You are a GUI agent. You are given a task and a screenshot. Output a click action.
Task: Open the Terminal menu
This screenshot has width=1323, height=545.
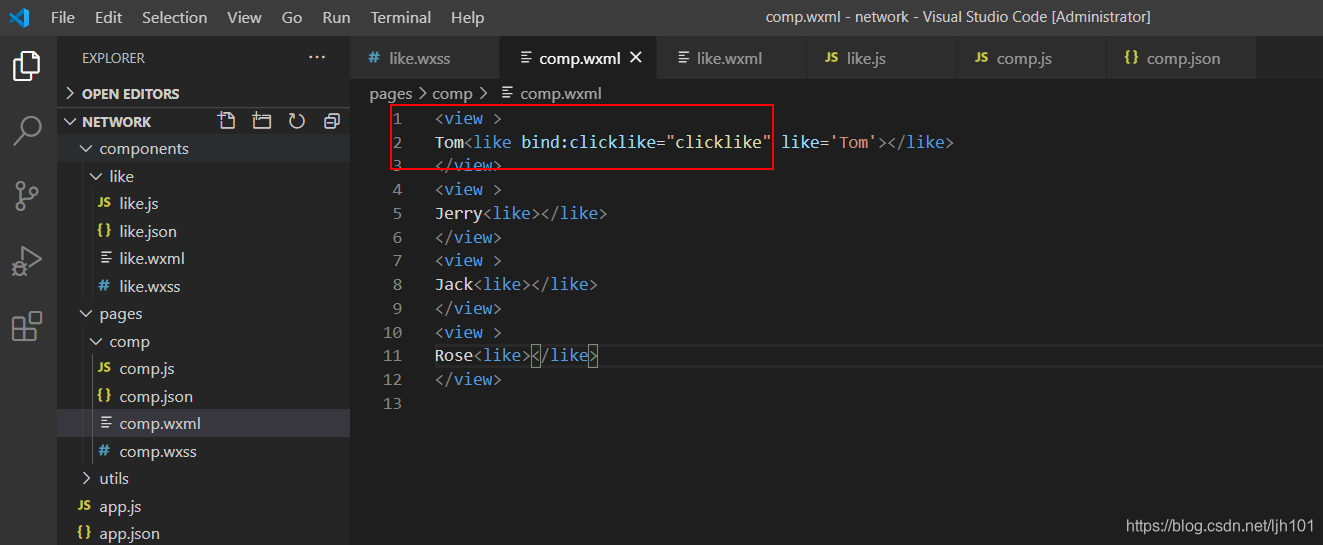coord(399,17)
